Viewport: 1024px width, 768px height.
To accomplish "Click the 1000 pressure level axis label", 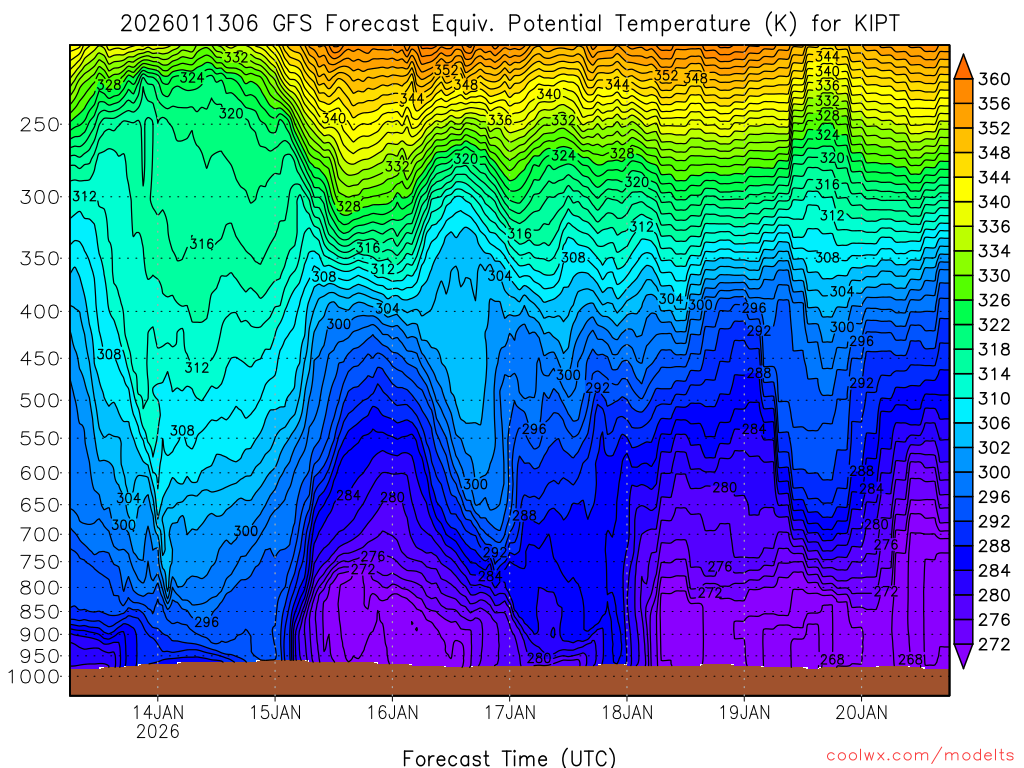I will click(34, 677).
